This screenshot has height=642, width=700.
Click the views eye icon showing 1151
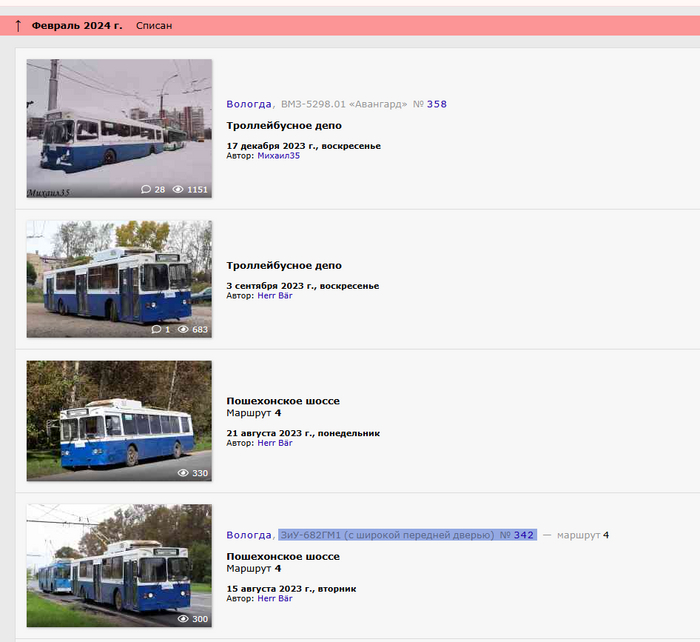tap(178, 189)
